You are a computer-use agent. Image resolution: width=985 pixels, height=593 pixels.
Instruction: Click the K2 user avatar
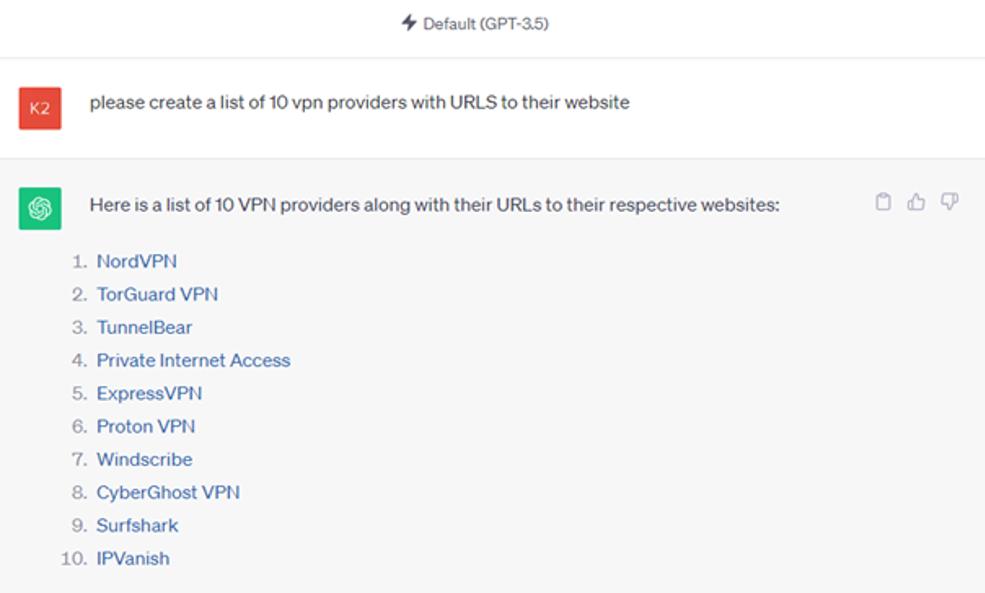pos(39,108)
